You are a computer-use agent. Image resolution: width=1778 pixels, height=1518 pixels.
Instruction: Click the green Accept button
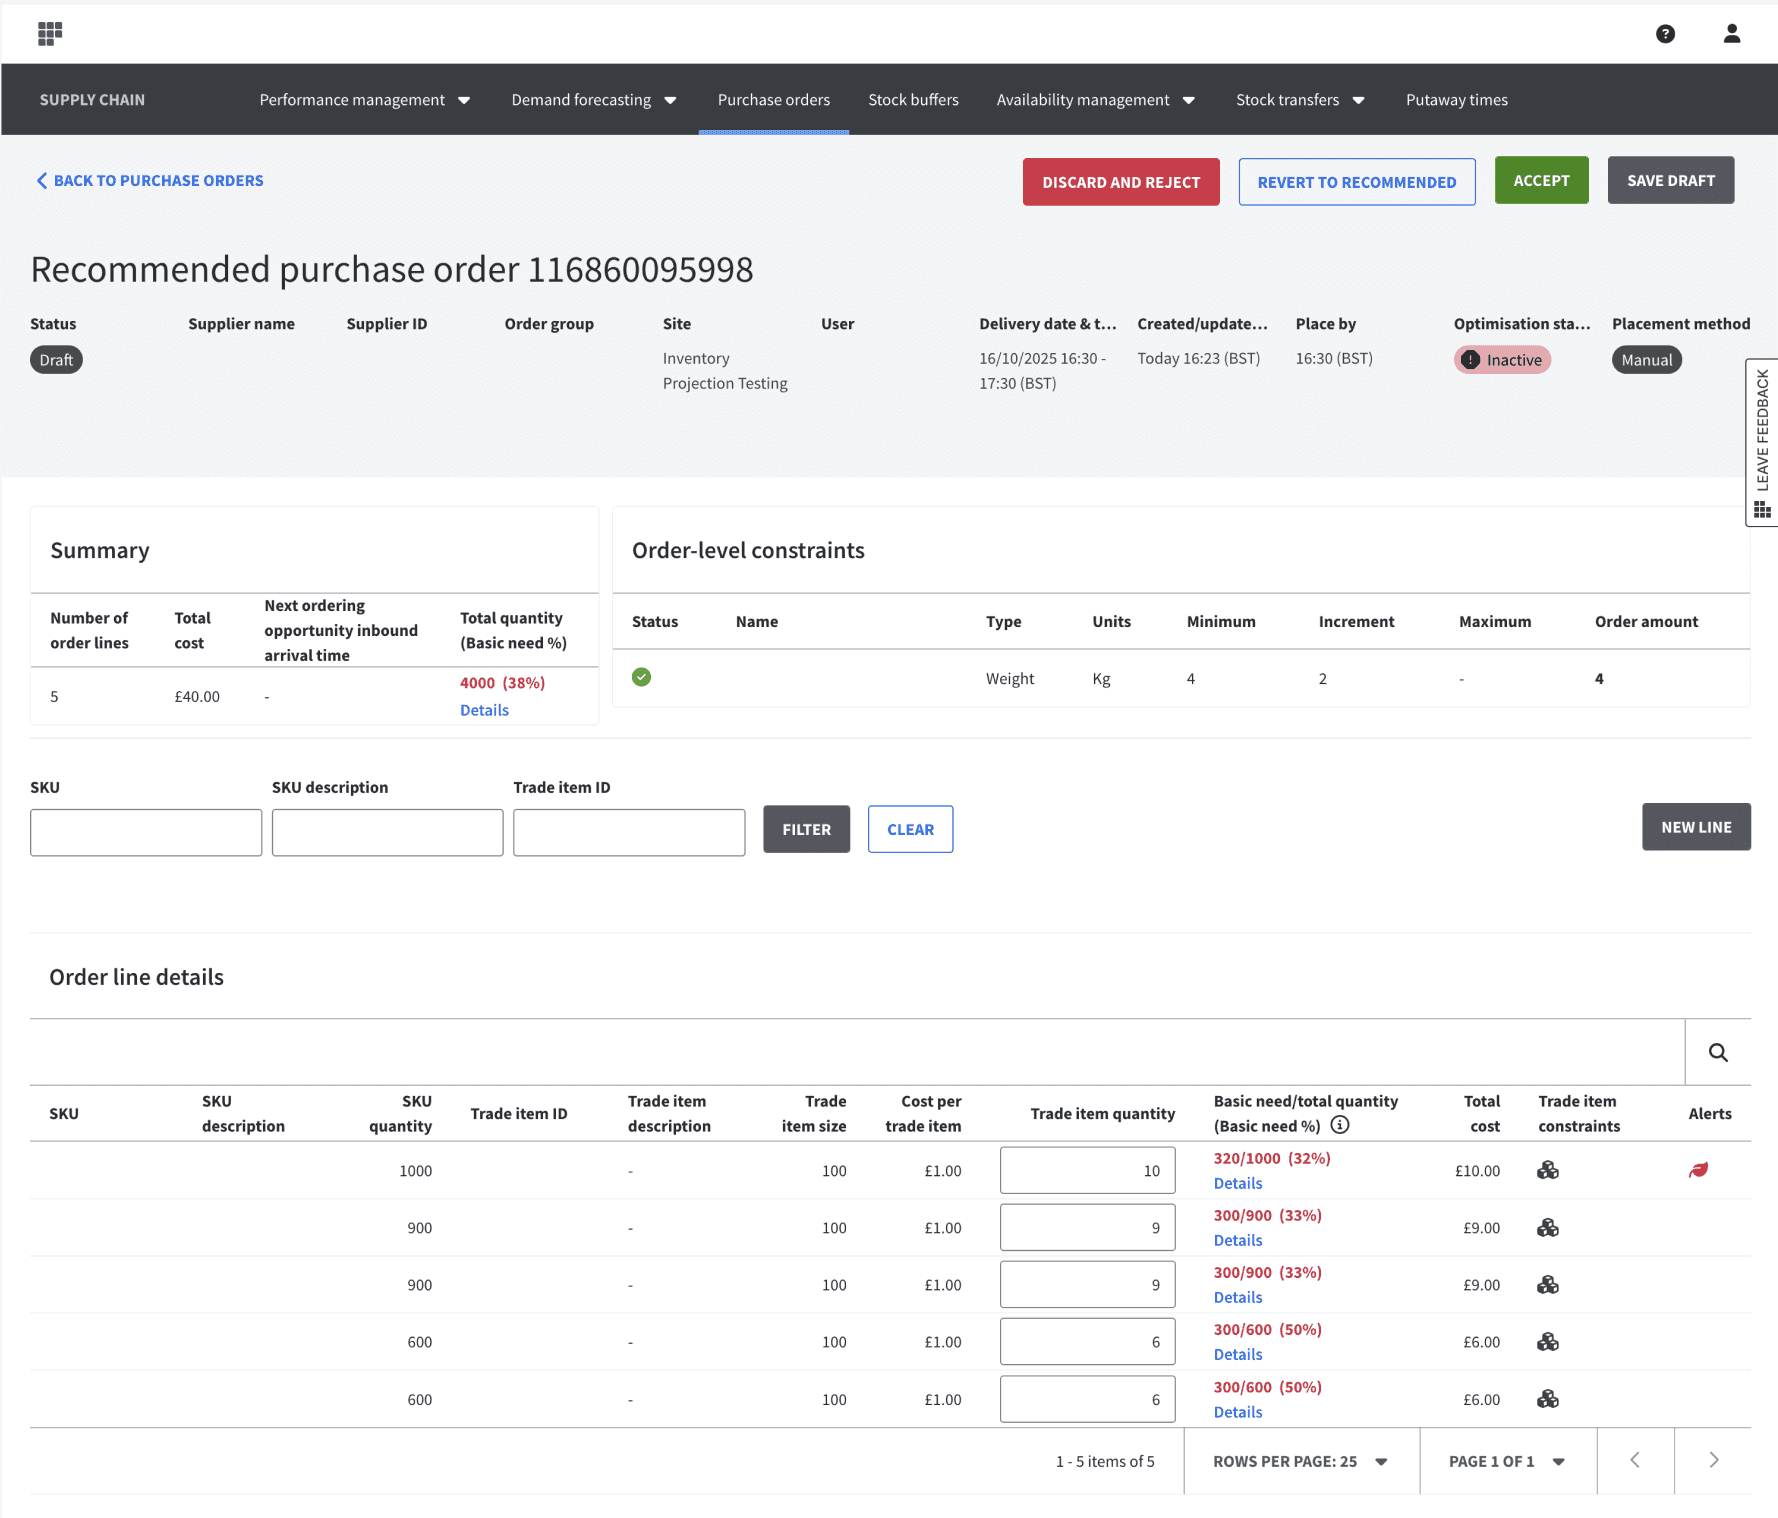tap(1541, 180)
